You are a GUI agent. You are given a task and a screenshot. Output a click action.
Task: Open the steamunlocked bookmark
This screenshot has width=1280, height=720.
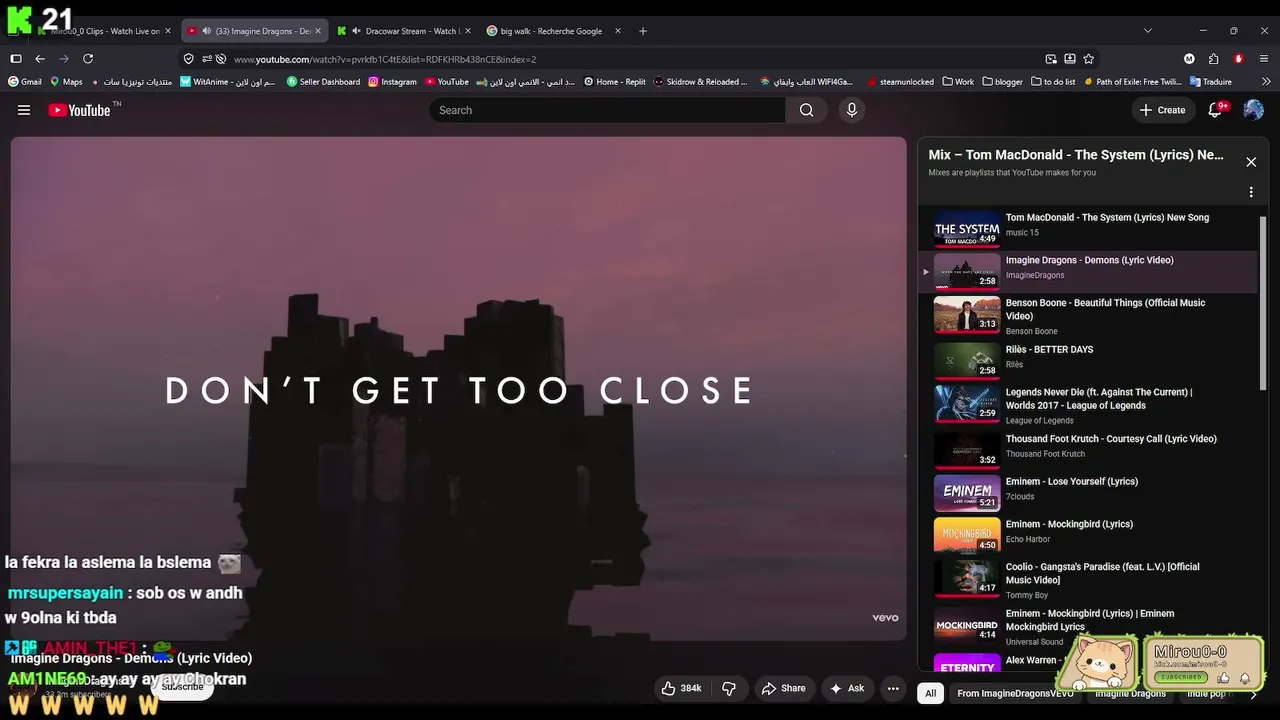coord(901,82)
